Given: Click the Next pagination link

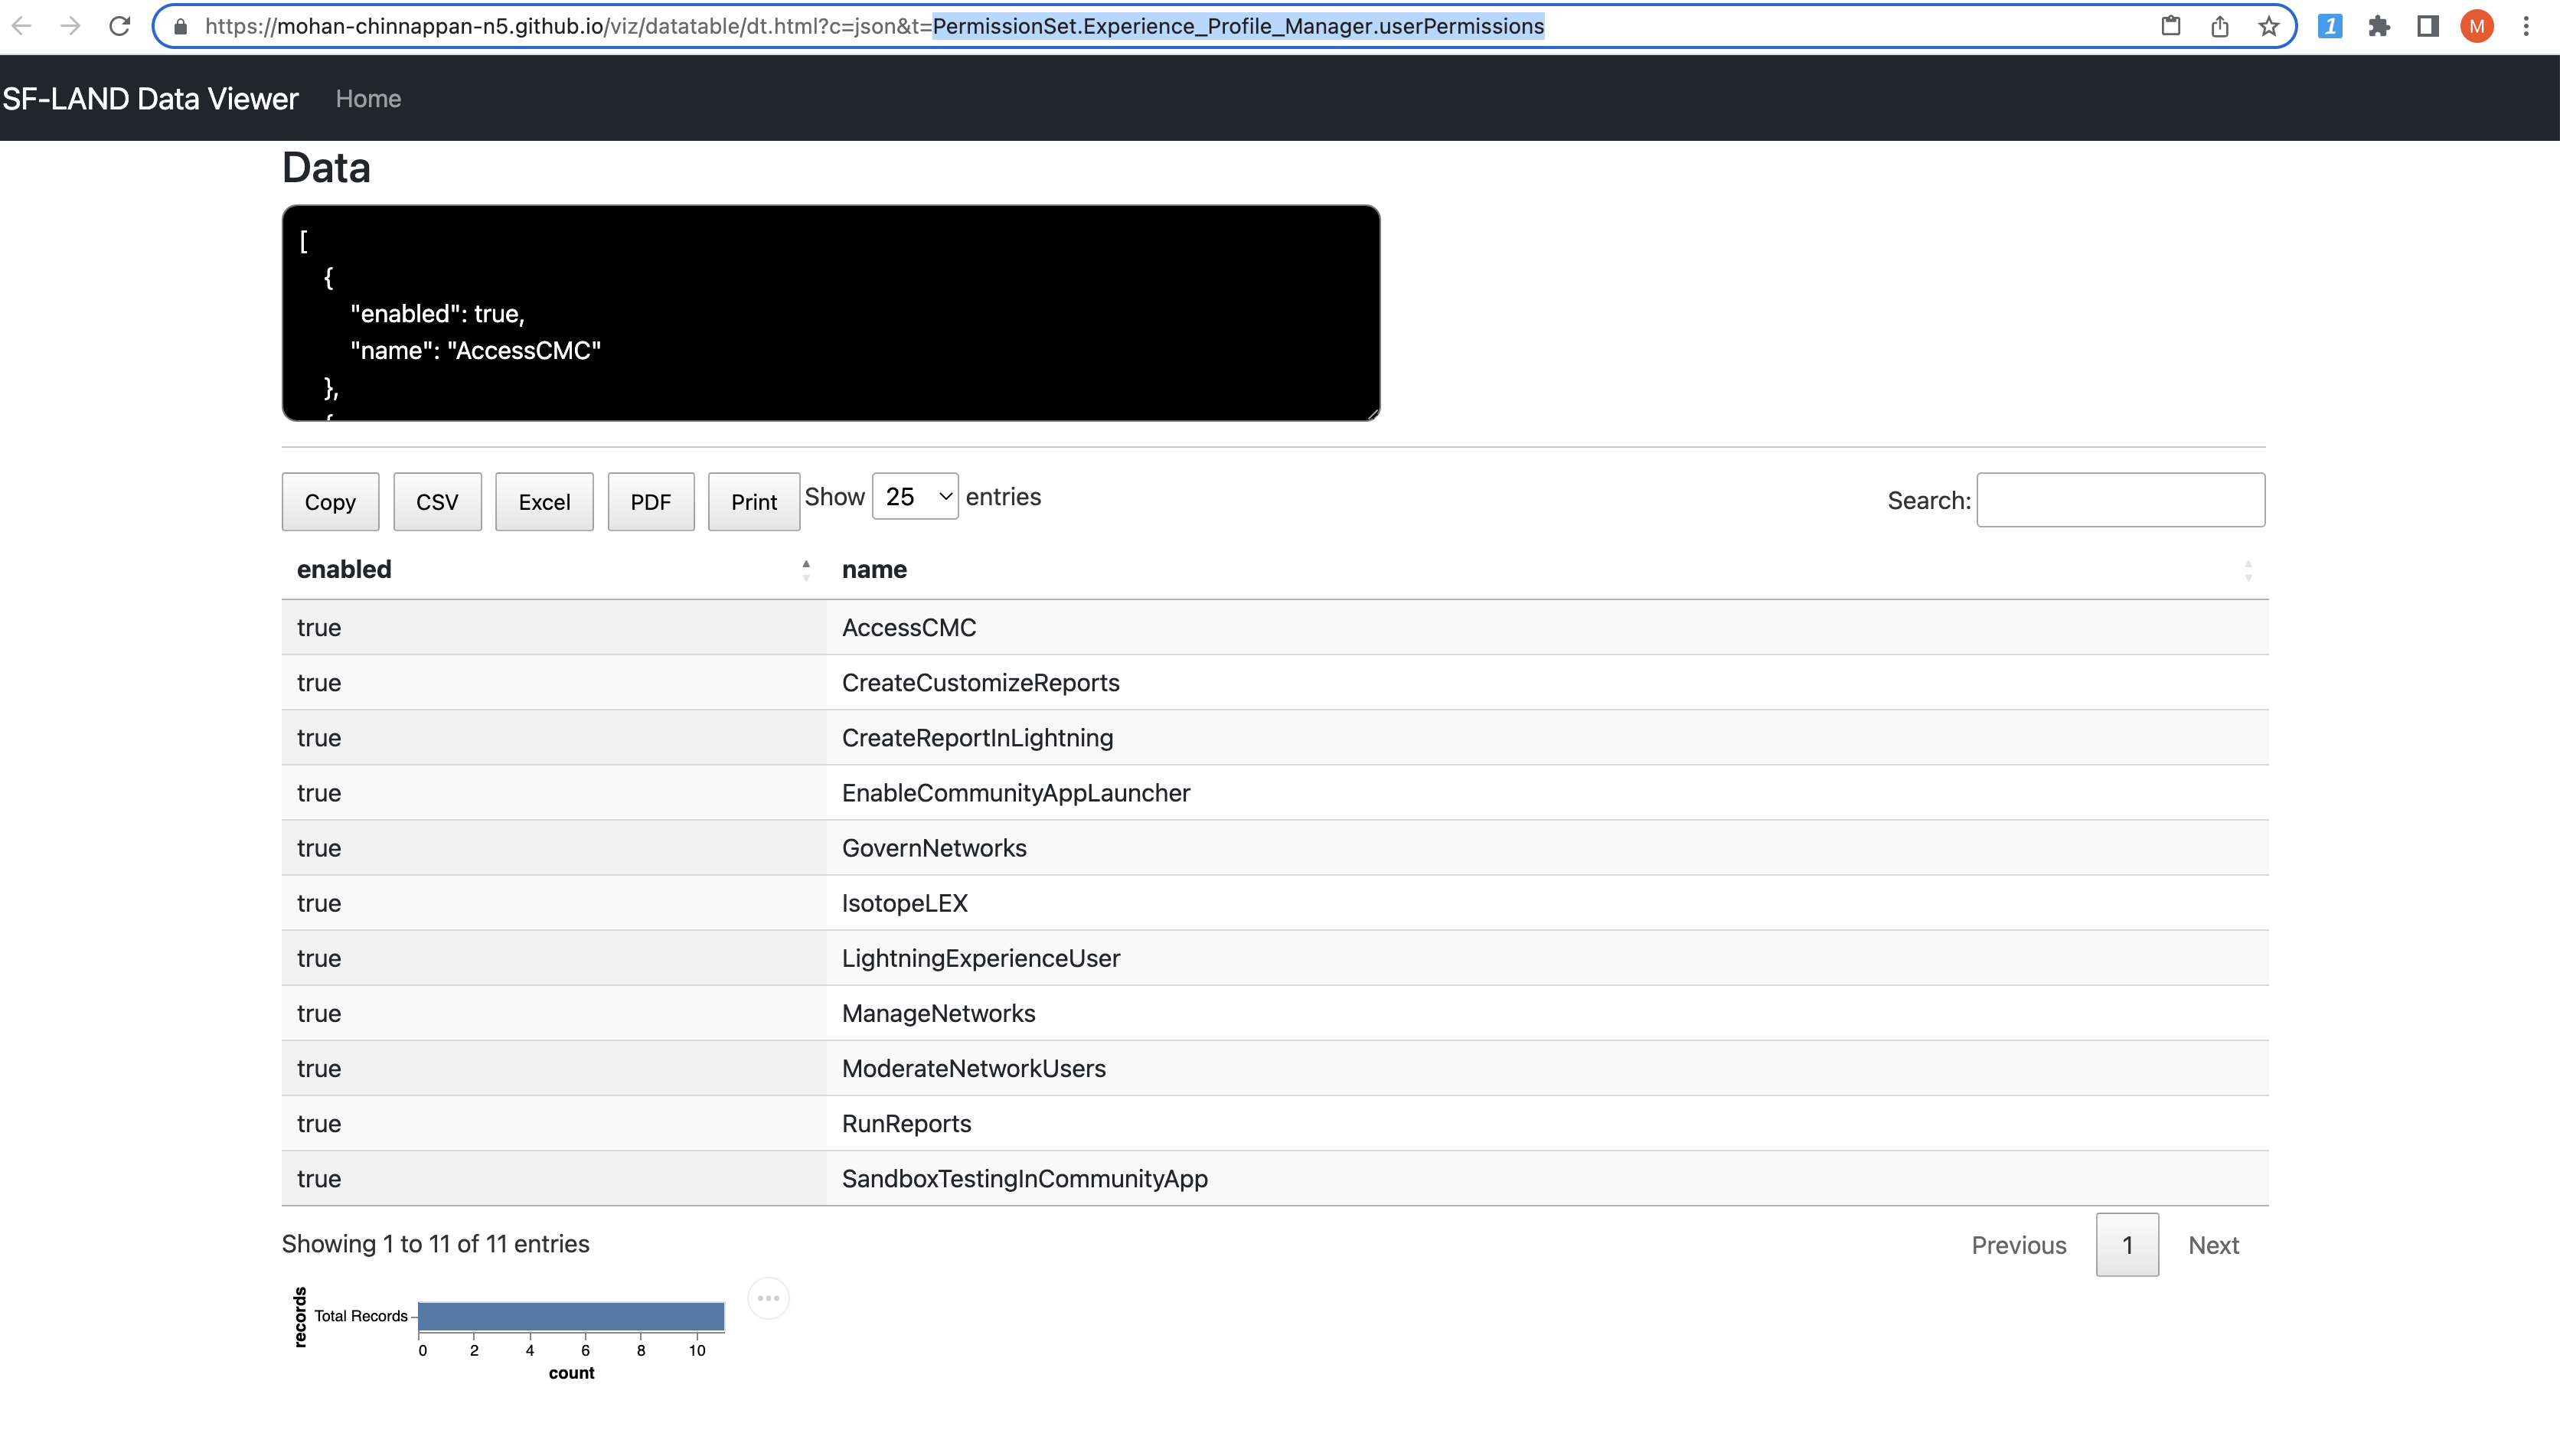Looking at the screenshot, I should click(x=2213, y=1245).
